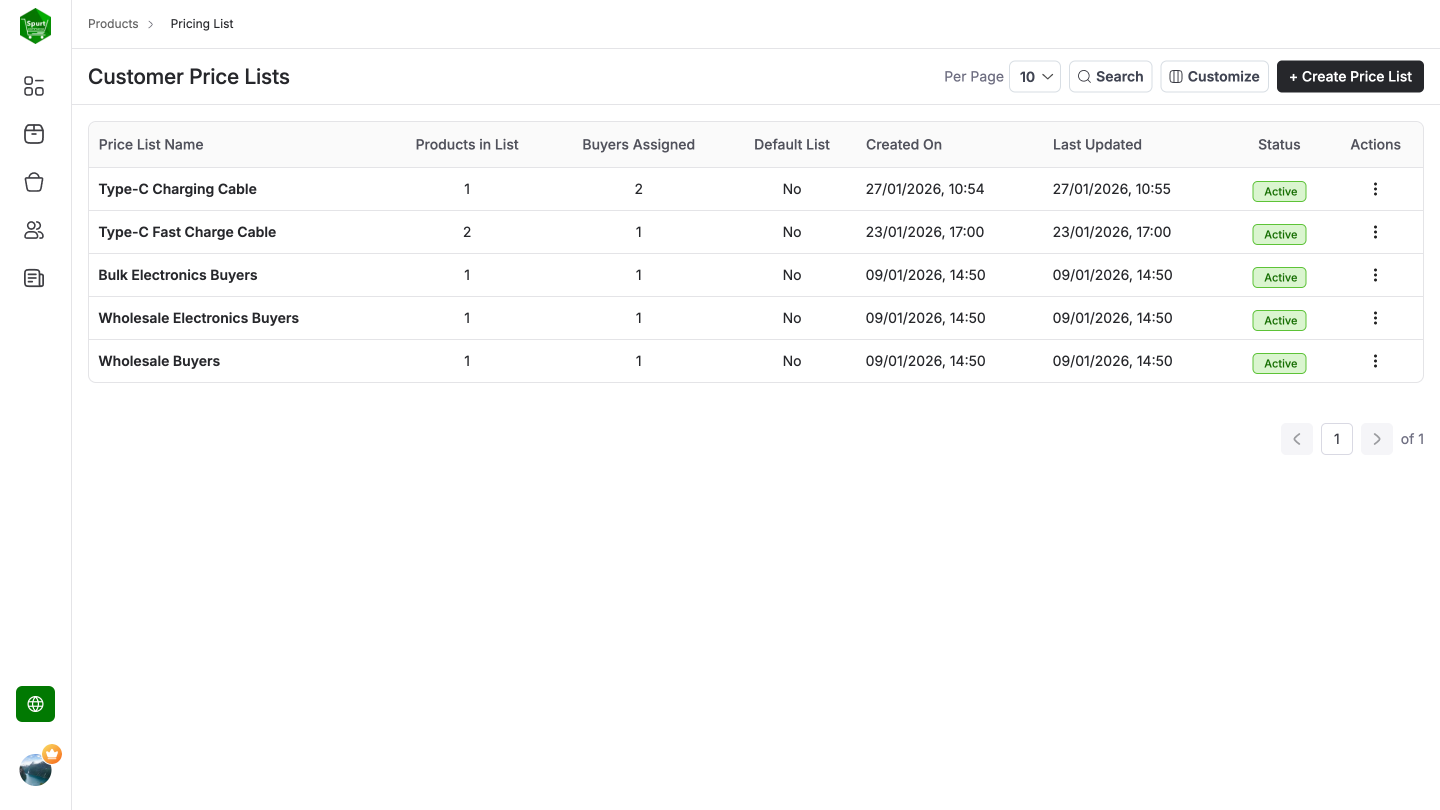The image size is (1440, 810).
Task: Click the Spurtcommerce logo at top left
Action: (x=35, y=25)
